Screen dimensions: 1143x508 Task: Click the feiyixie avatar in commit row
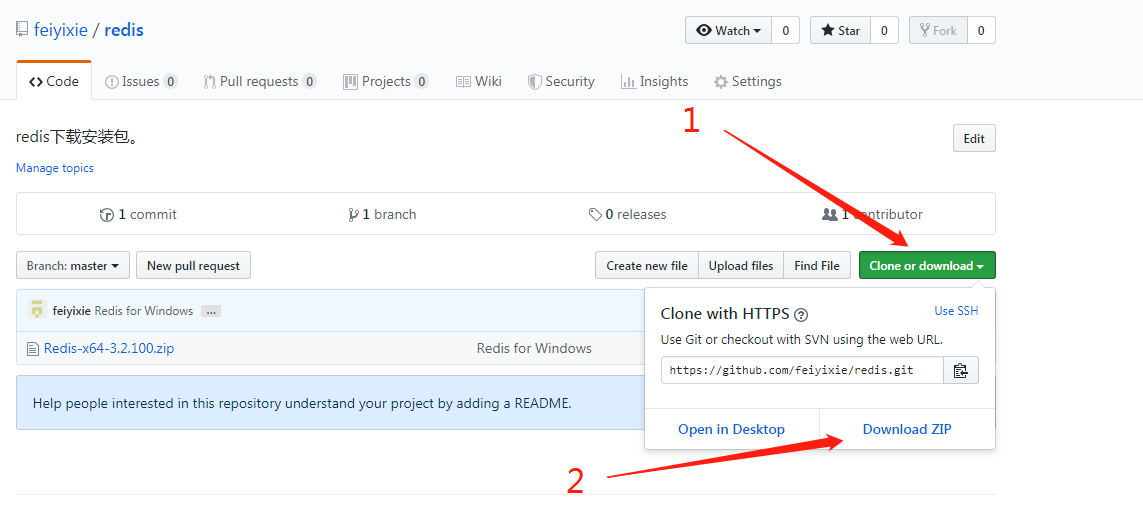(37, 310)
